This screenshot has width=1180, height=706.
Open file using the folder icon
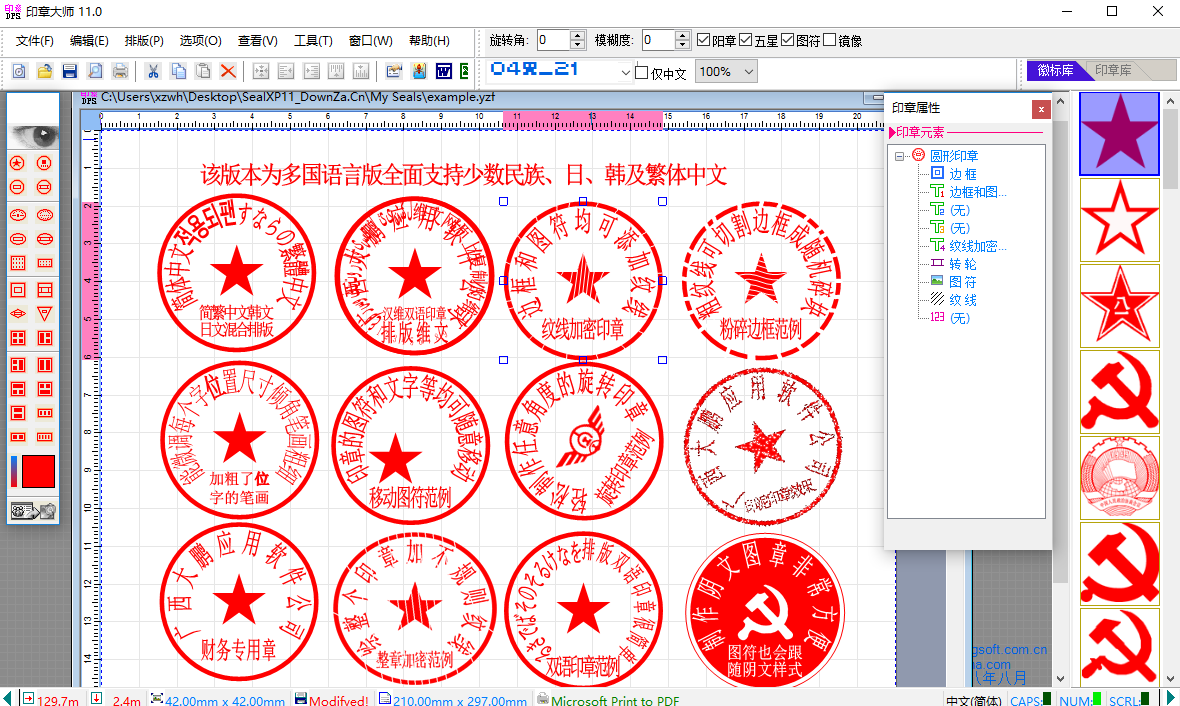(x=45, y=71)
